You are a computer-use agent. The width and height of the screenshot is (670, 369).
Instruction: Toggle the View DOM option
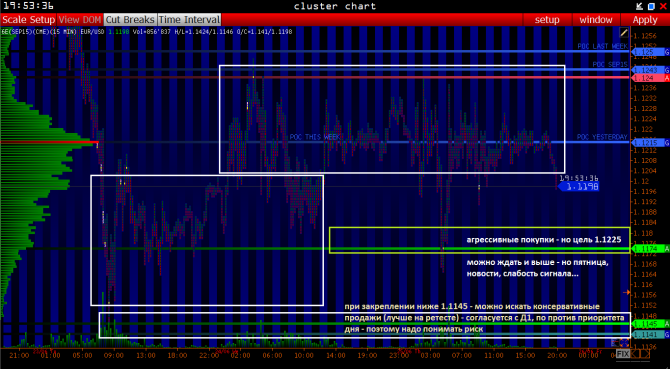(80, 20)
